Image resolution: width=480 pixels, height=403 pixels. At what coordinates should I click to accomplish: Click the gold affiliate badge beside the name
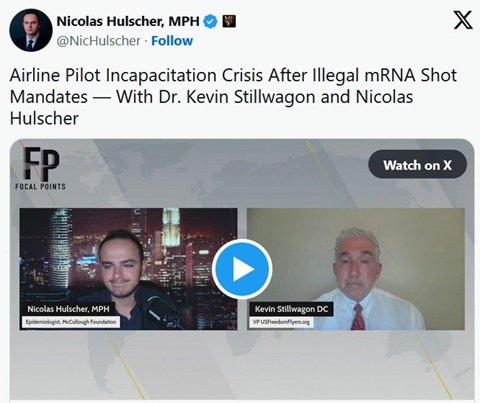229,21
